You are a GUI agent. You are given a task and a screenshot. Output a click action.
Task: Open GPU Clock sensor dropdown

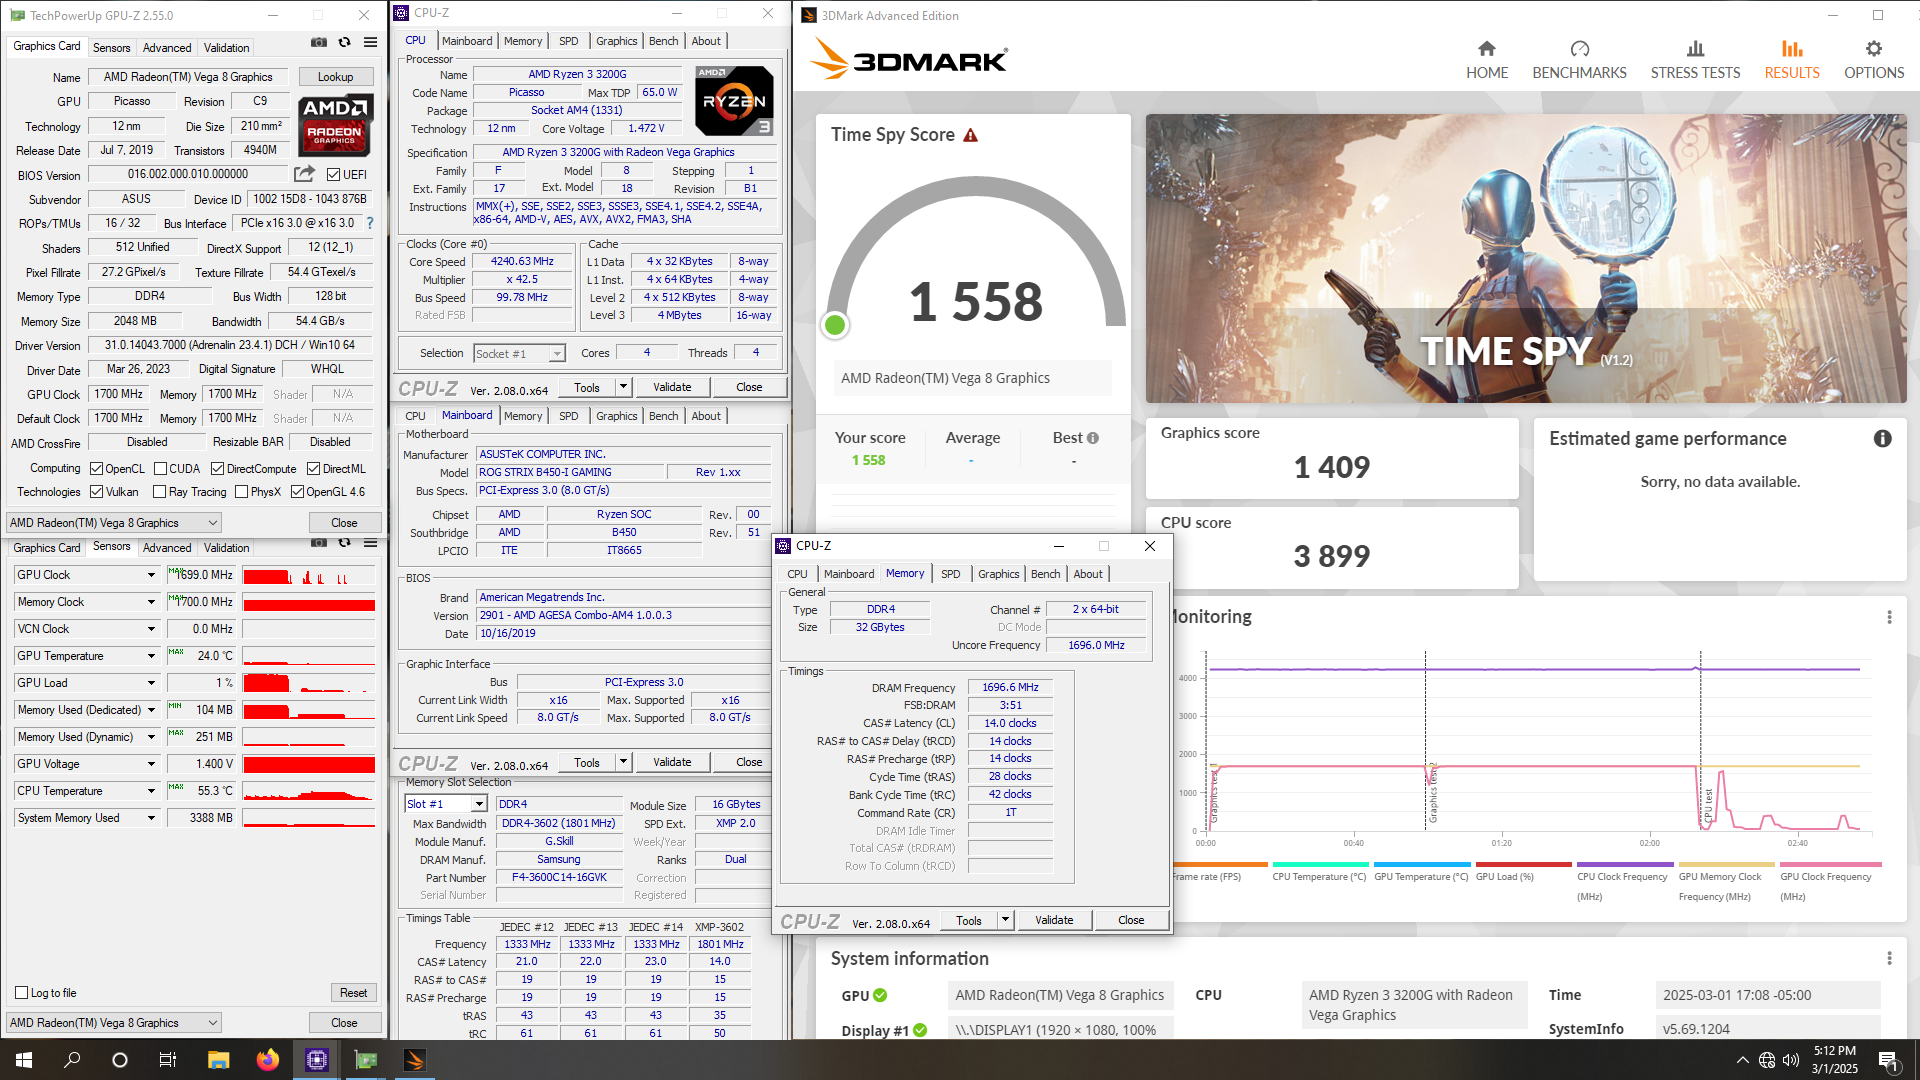point(151,575)
